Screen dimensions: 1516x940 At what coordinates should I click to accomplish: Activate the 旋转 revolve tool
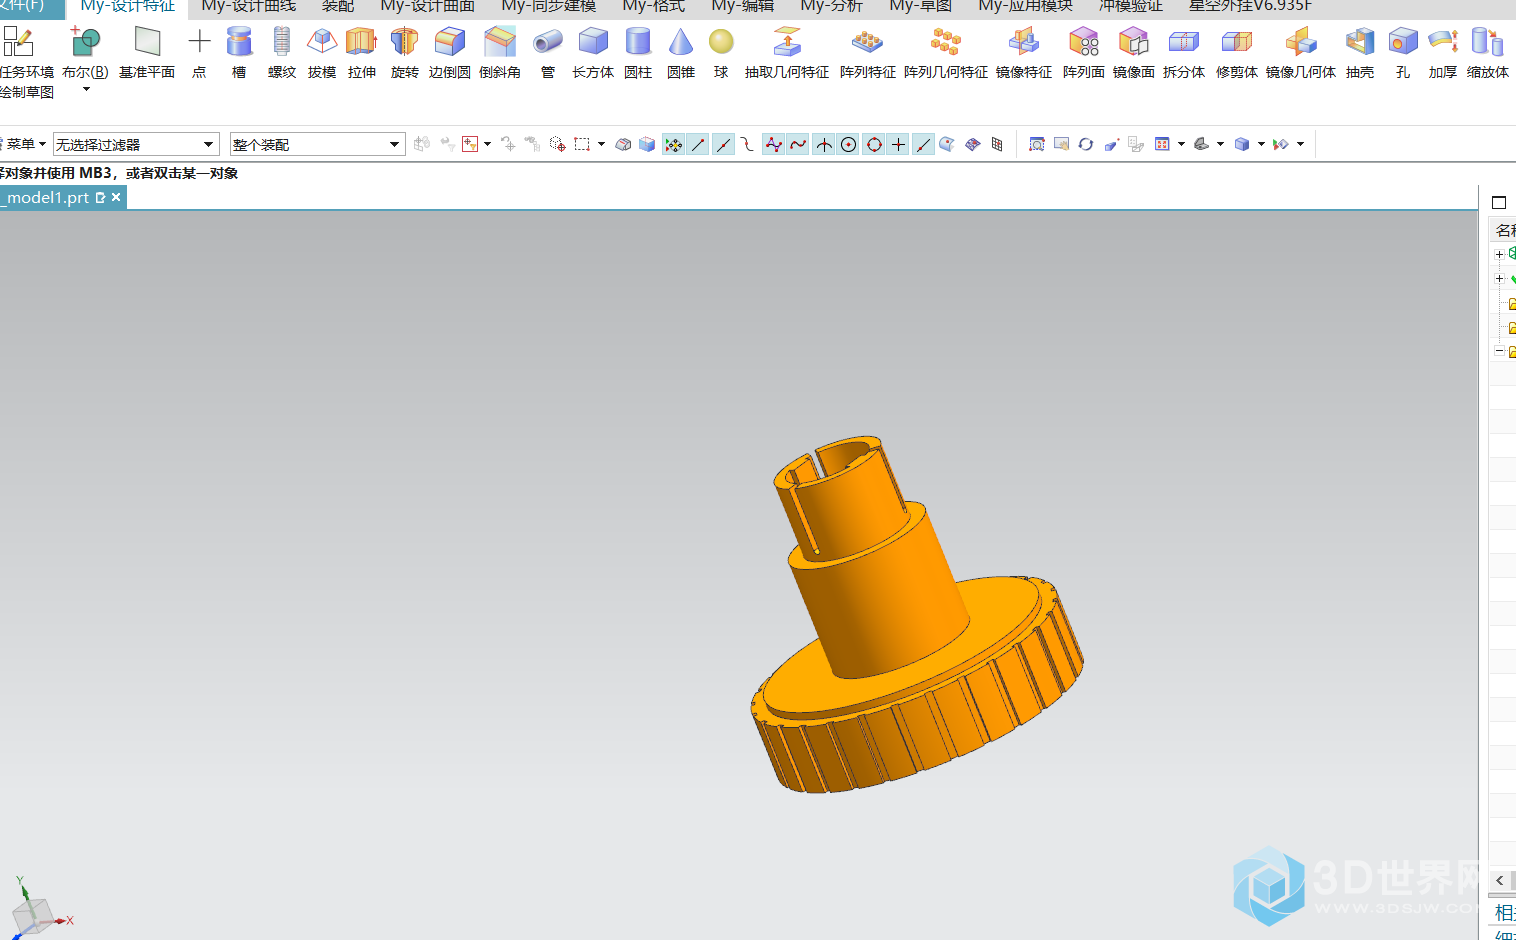click(404, 53)
